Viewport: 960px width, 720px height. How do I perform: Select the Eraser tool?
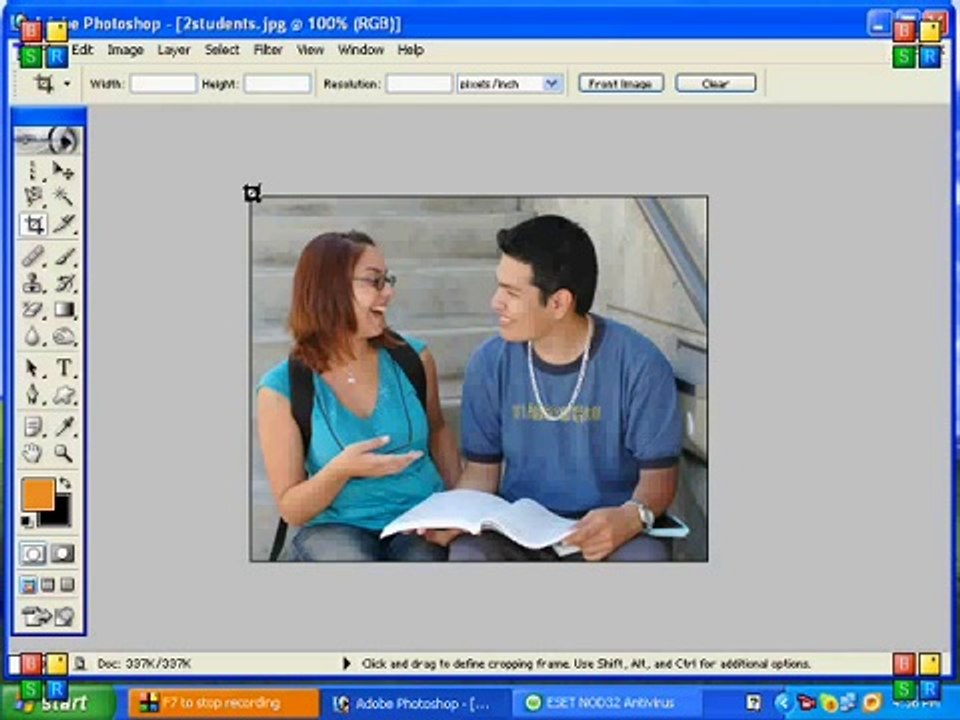(x=33, y=309)
